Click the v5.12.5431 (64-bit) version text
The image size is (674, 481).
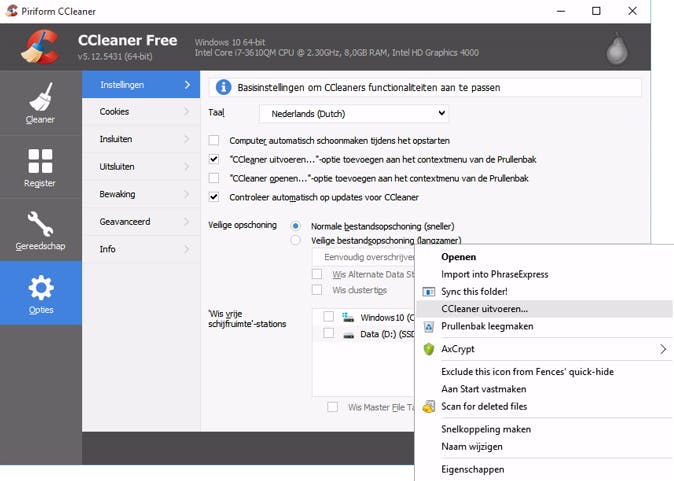[115, 56]
